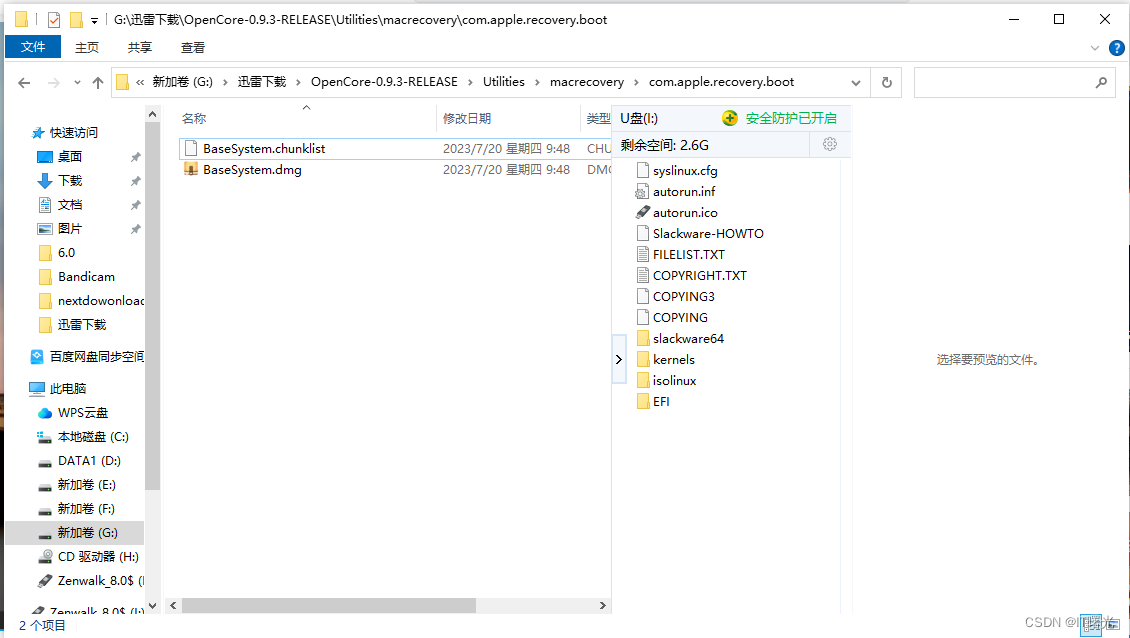Click the new folder quick access icon

point(76,19)
